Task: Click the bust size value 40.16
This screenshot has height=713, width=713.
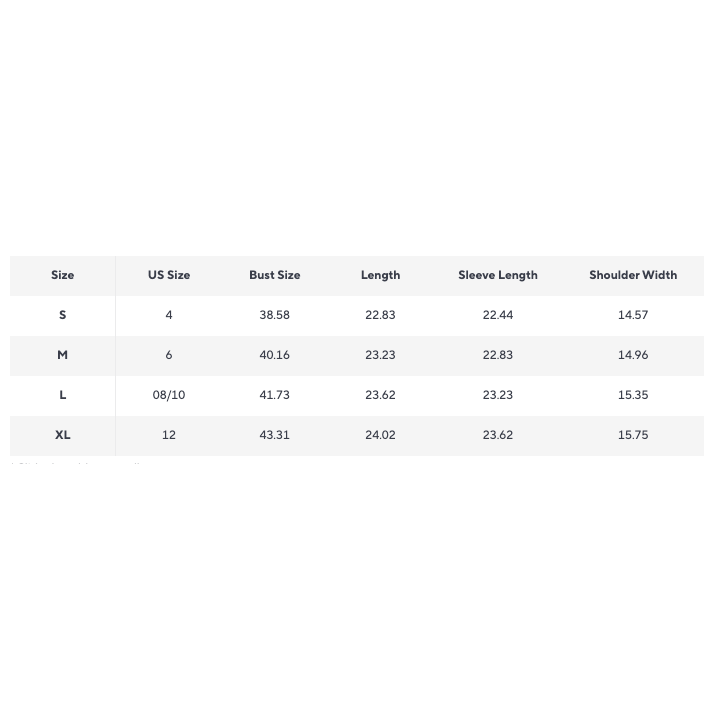Action: [275, 355]
